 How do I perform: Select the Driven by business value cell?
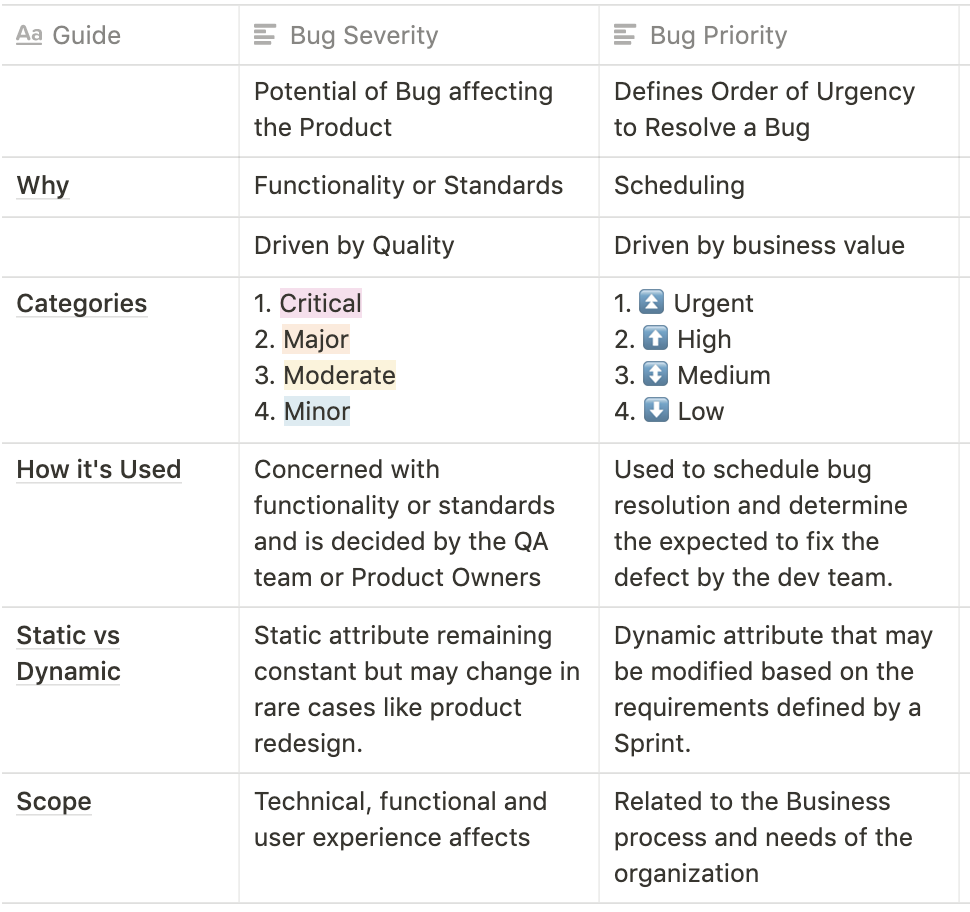pyautogui.click(x=779, y=246)
